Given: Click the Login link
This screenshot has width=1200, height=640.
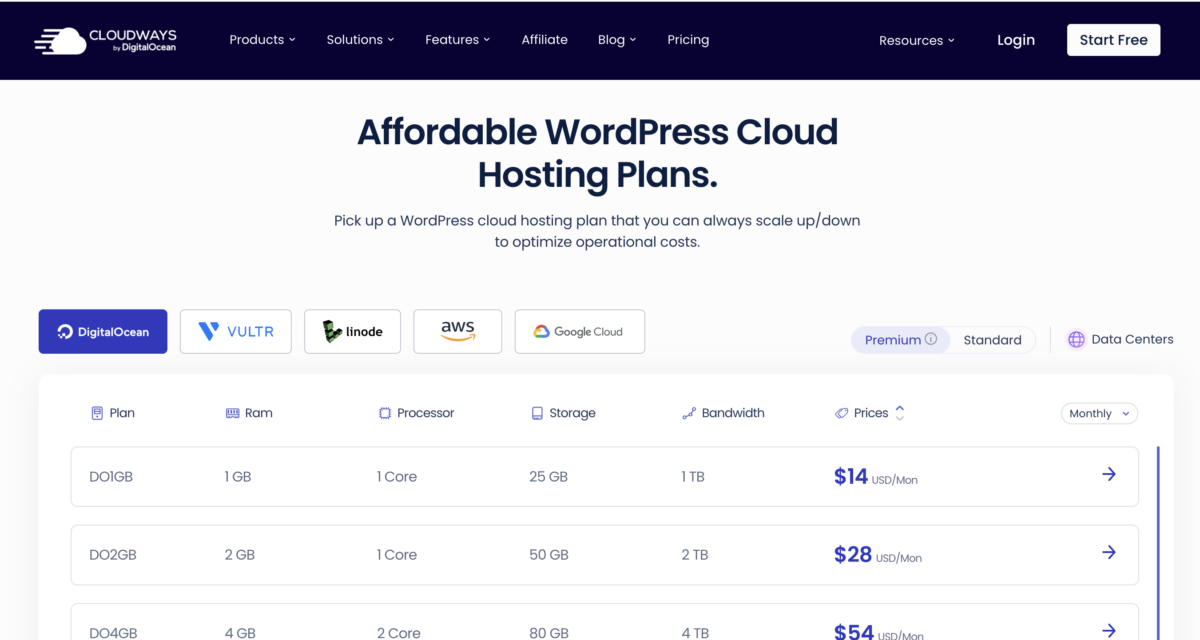Looking at the screenshot, I should point(1016,40).
